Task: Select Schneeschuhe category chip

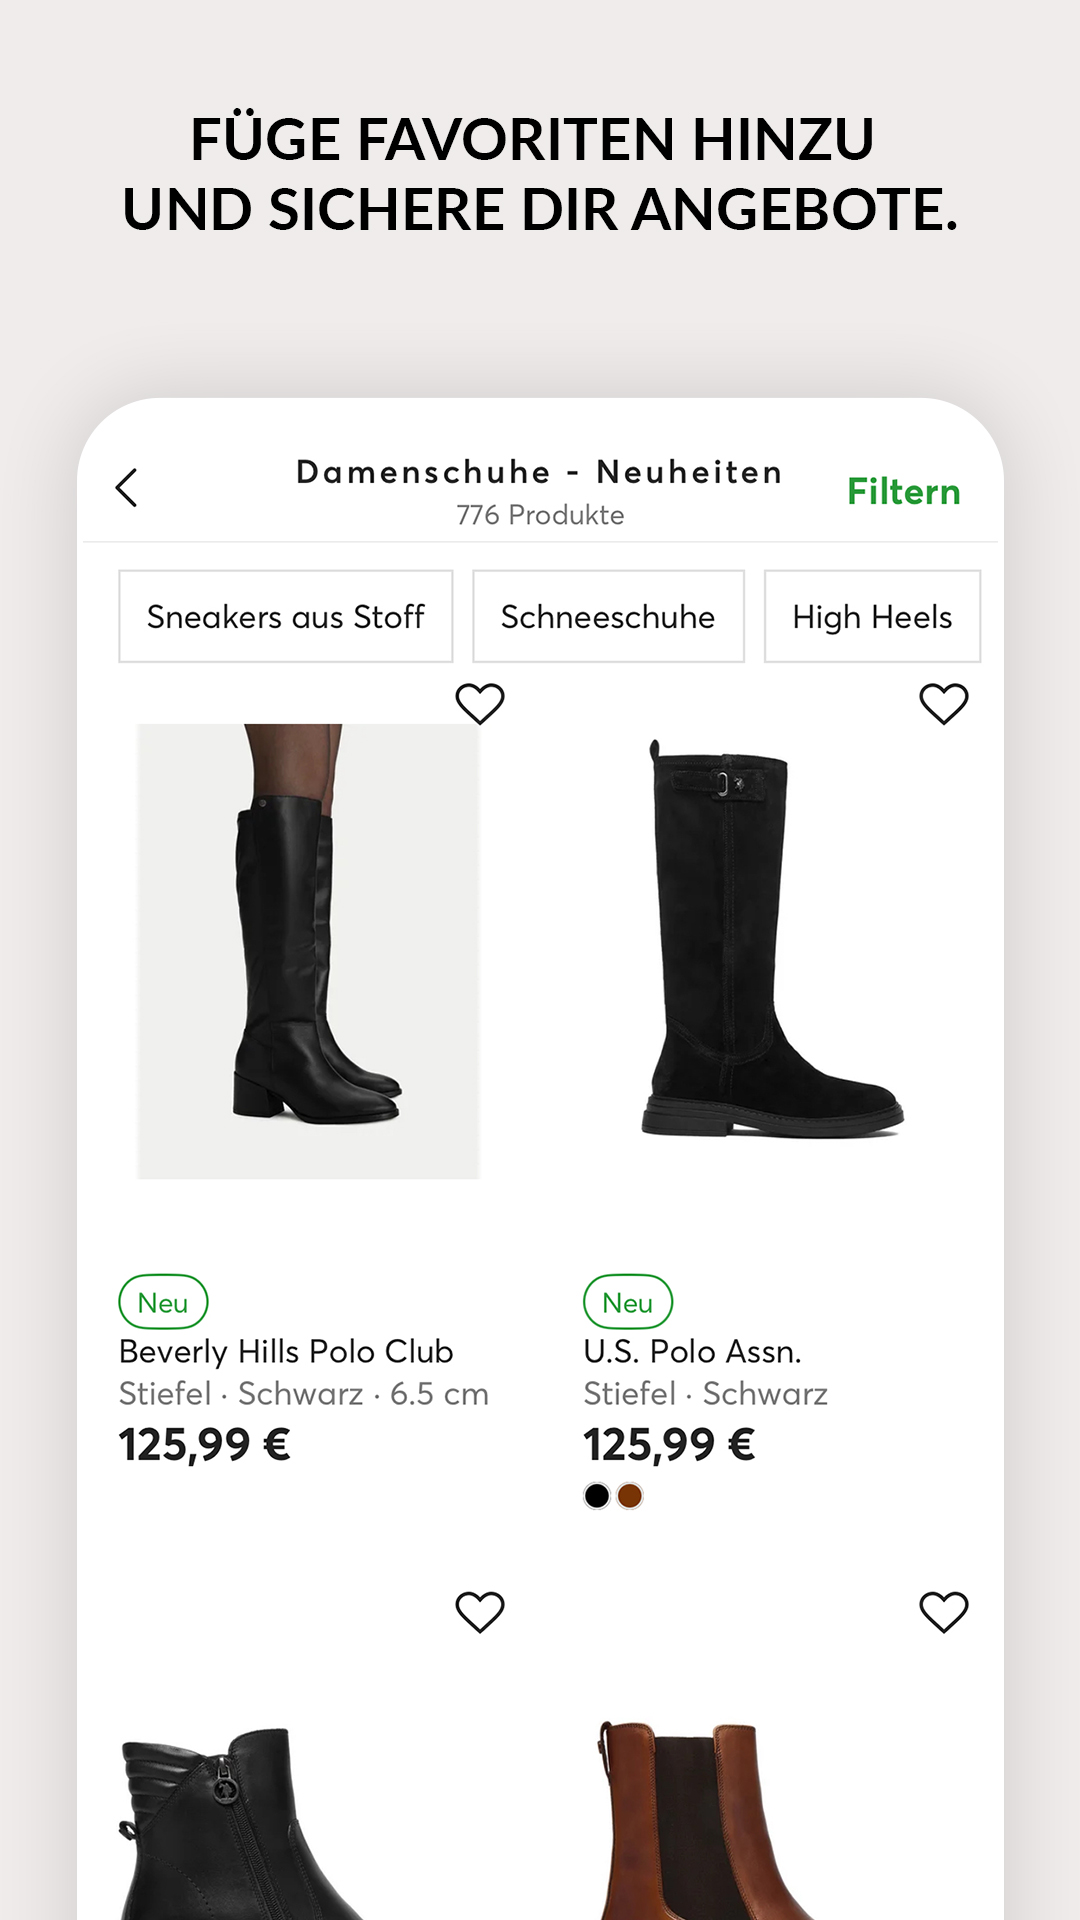Action: [608, 616]
